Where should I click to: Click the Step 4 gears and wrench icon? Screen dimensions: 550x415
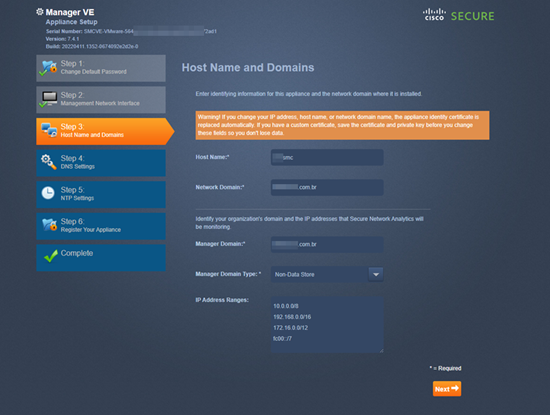tap(49, 162)
